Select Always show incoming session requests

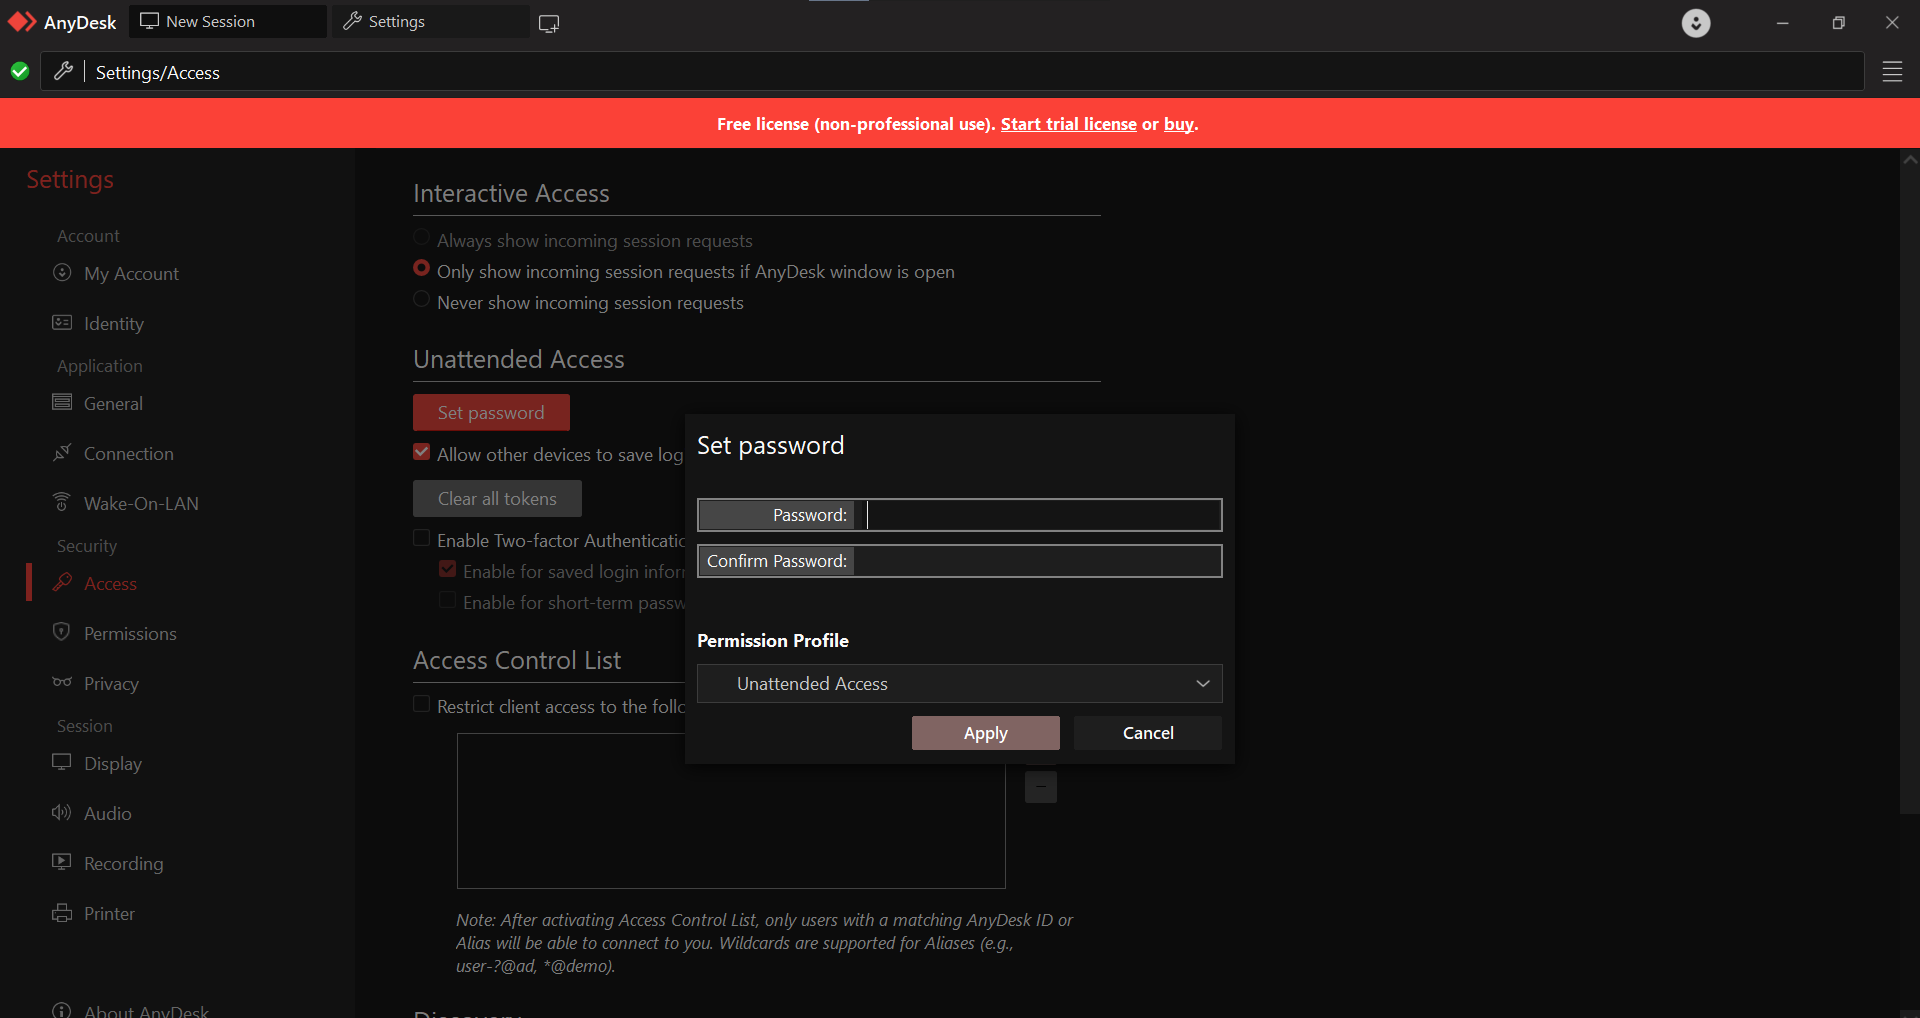pyautogui.click(x=422, y=238)
